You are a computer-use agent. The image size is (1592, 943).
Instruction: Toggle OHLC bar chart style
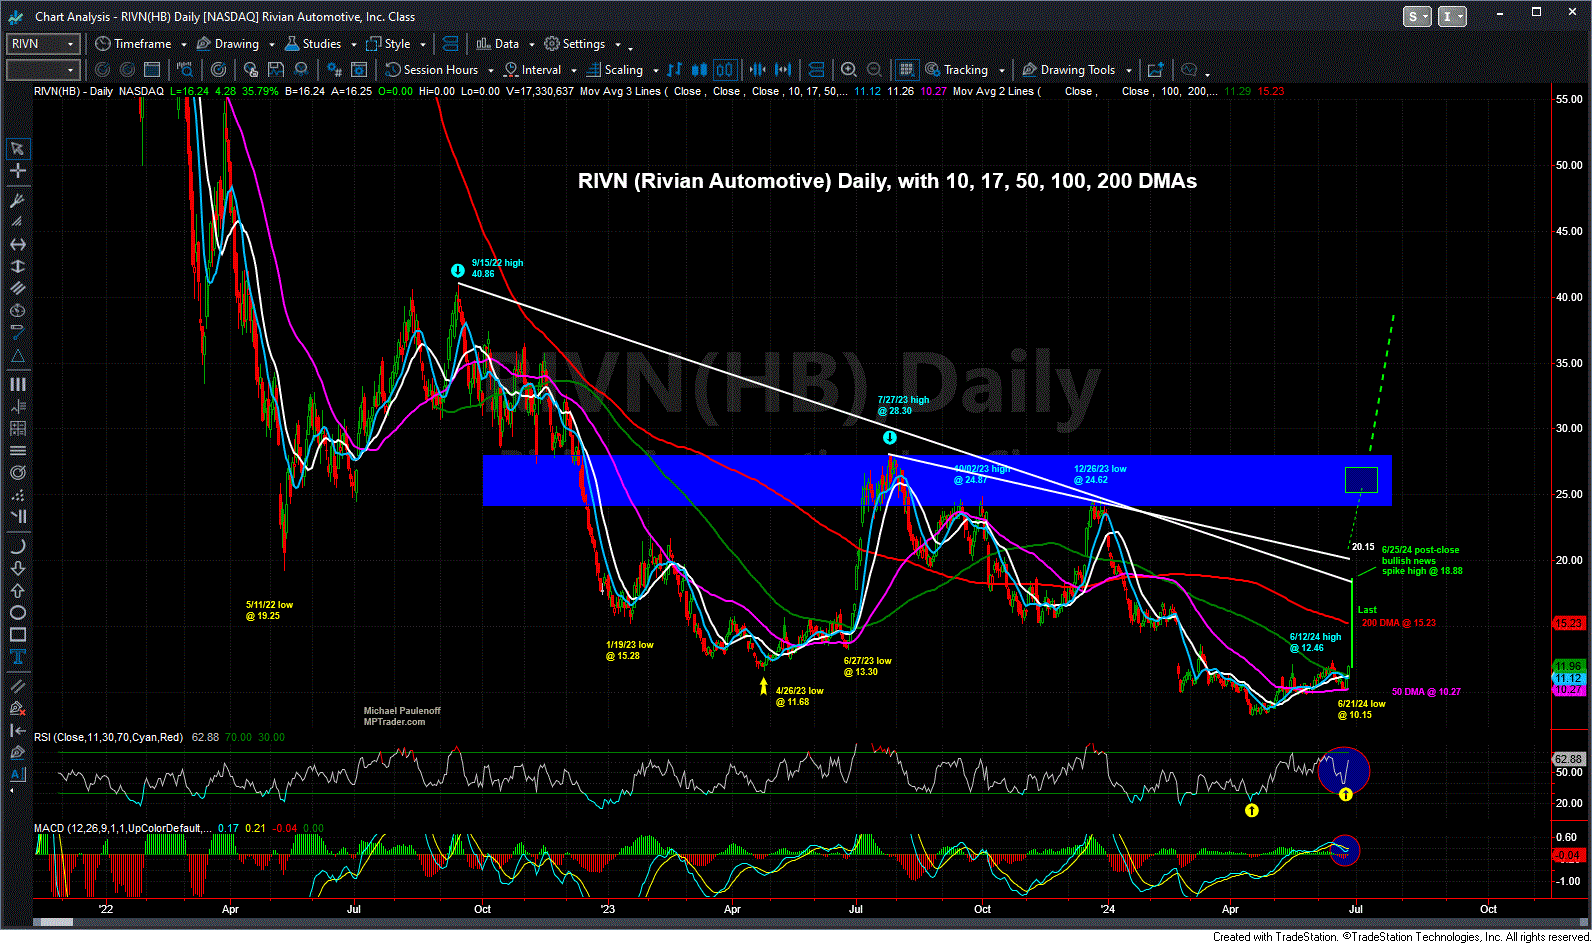pyautogui.click(x=675, y=70)
